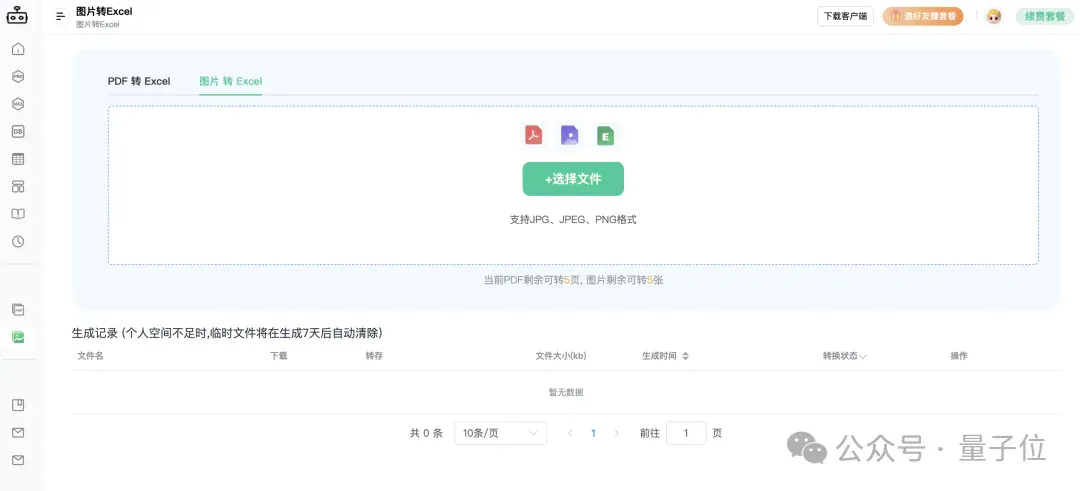Open the DB database sidebar icon
Viewport: 1080px width, 491px height.
point(18,132)
